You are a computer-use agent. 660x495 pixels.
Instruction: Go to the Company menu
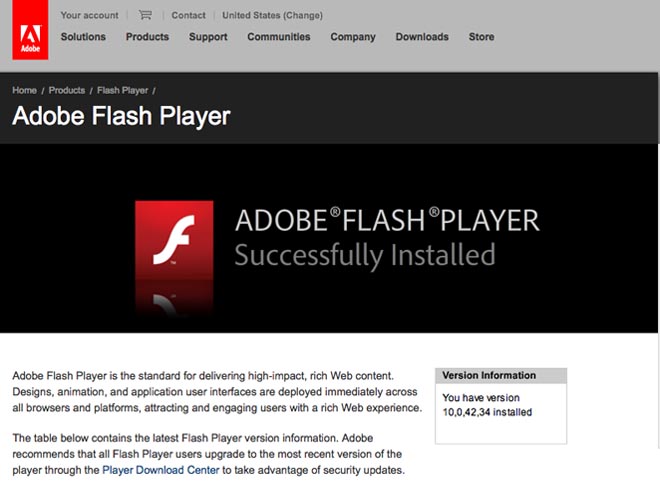click(x=353, y=37)
